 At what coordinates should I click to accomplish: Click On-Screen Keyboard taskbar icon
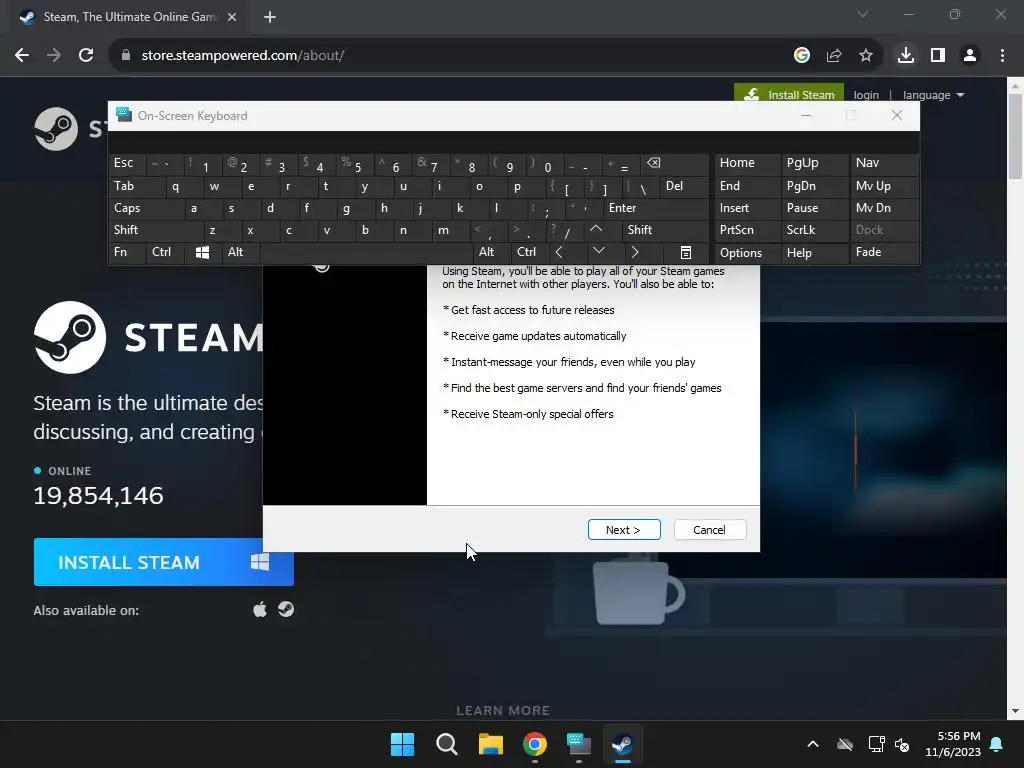579,744
